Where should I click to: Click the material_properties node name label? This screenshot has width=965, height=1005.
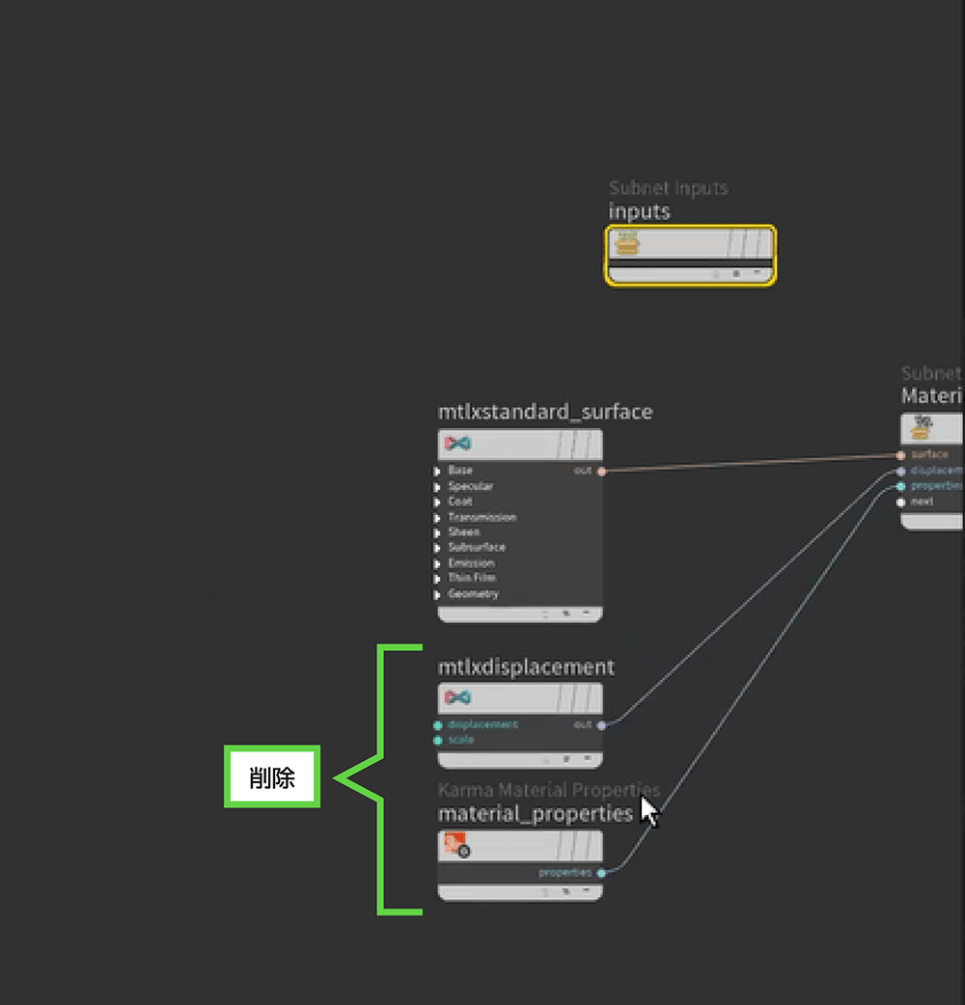tap(535, 814)
